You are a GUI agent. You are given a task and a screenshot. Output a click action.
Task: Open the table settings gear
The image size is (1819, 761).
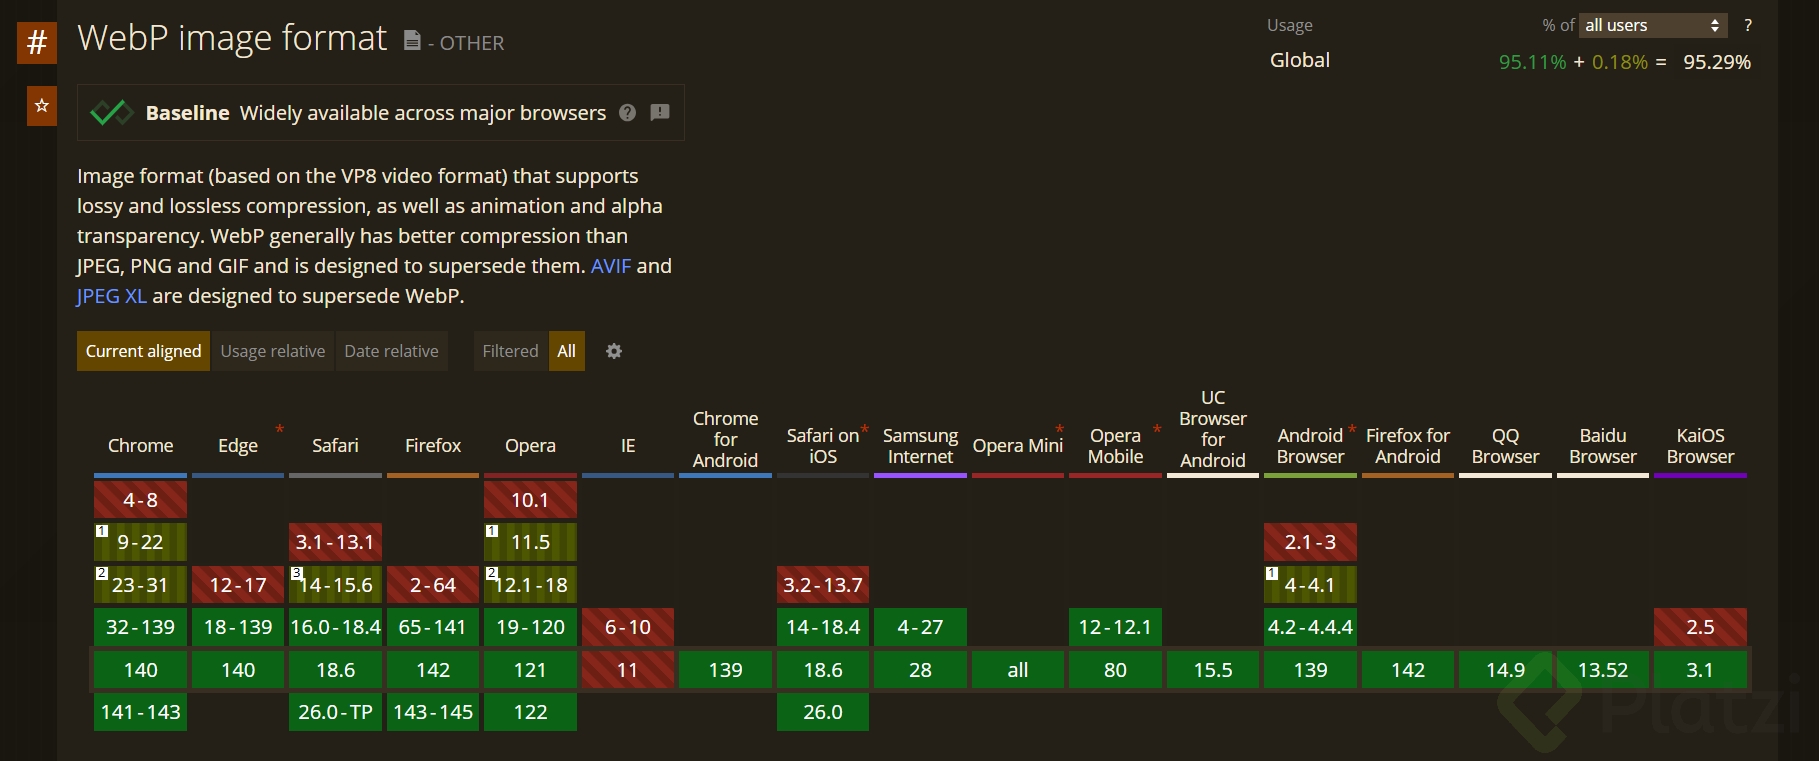614,351
